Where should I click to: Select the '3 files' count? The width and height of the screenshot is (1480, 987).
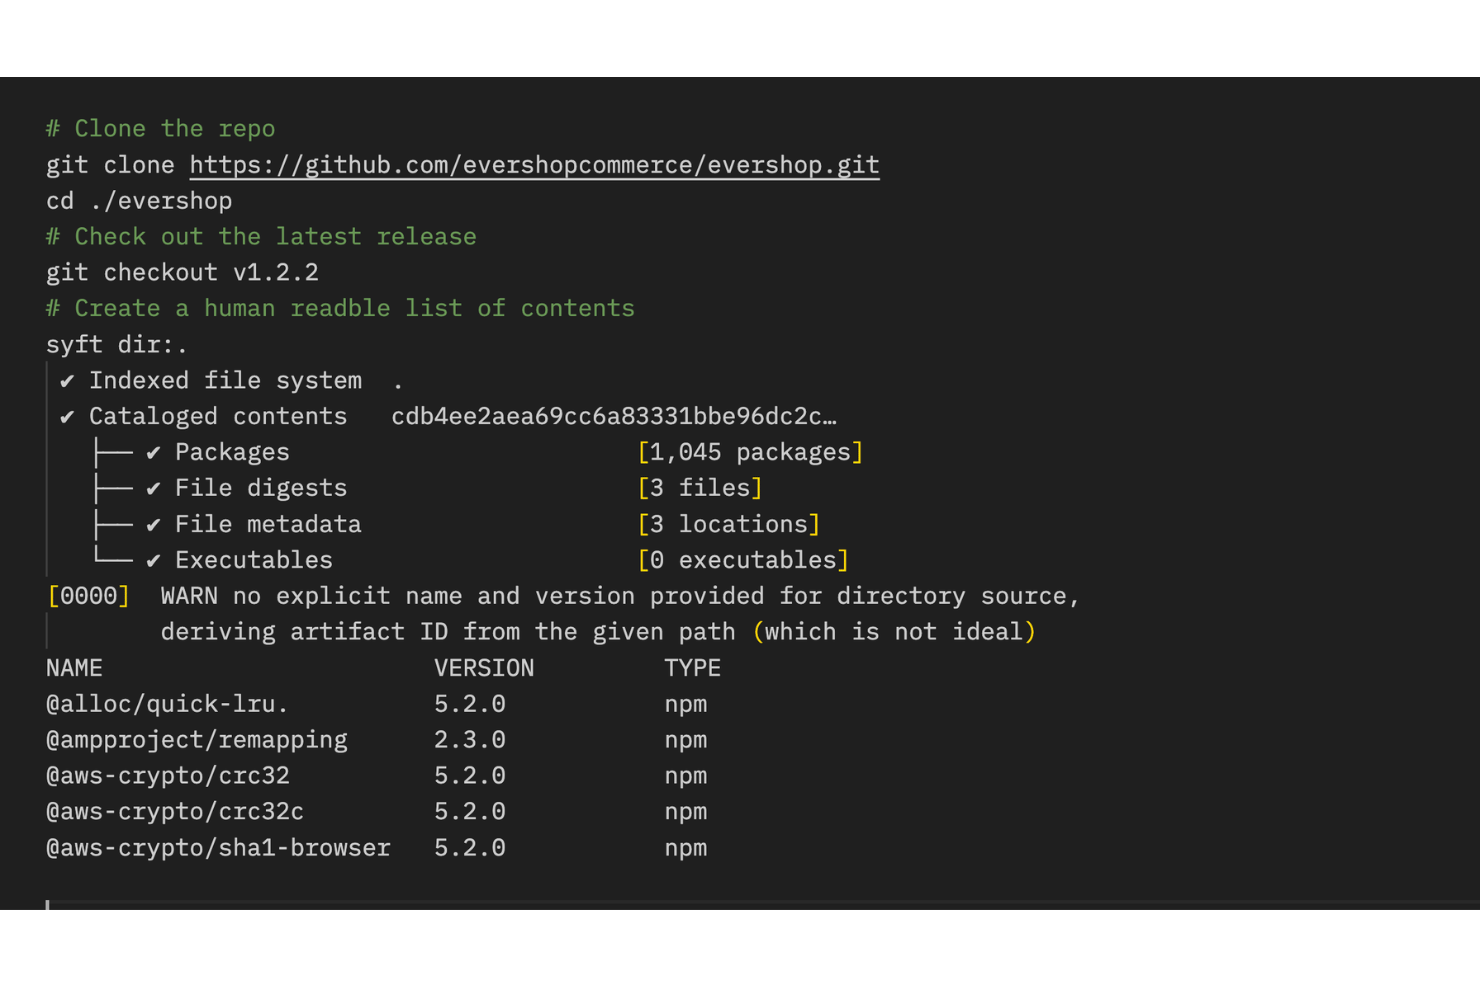click(700, 489)
